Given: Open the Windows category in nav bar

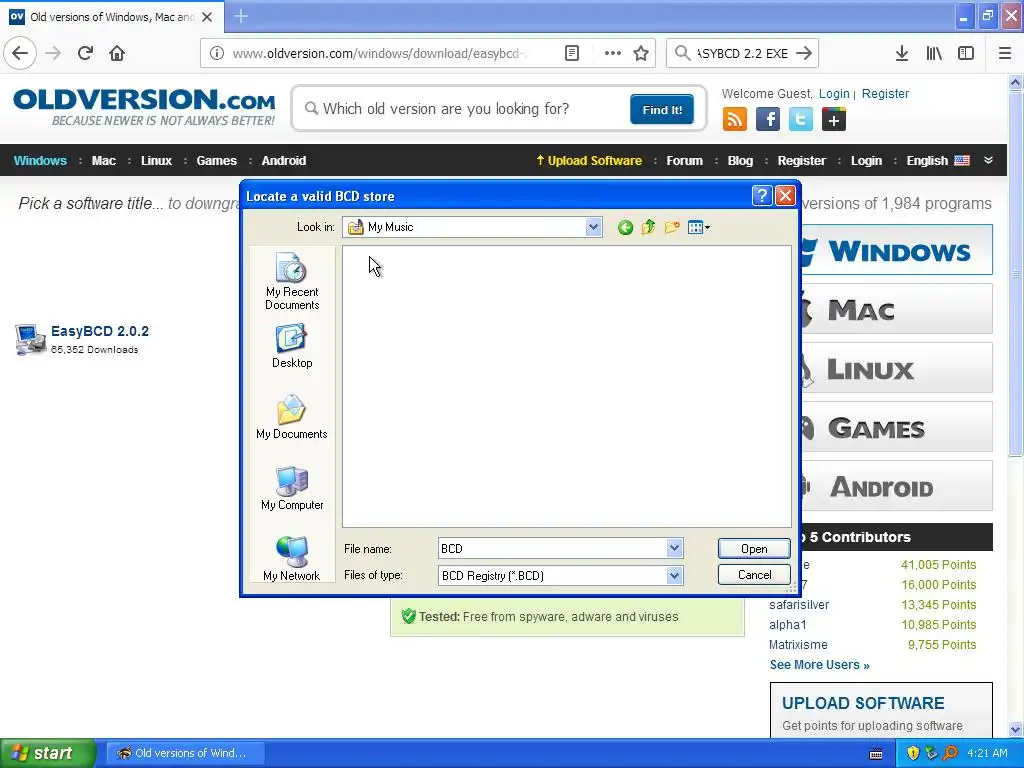Looking at the screenshot, I should [x=40, y=161].
